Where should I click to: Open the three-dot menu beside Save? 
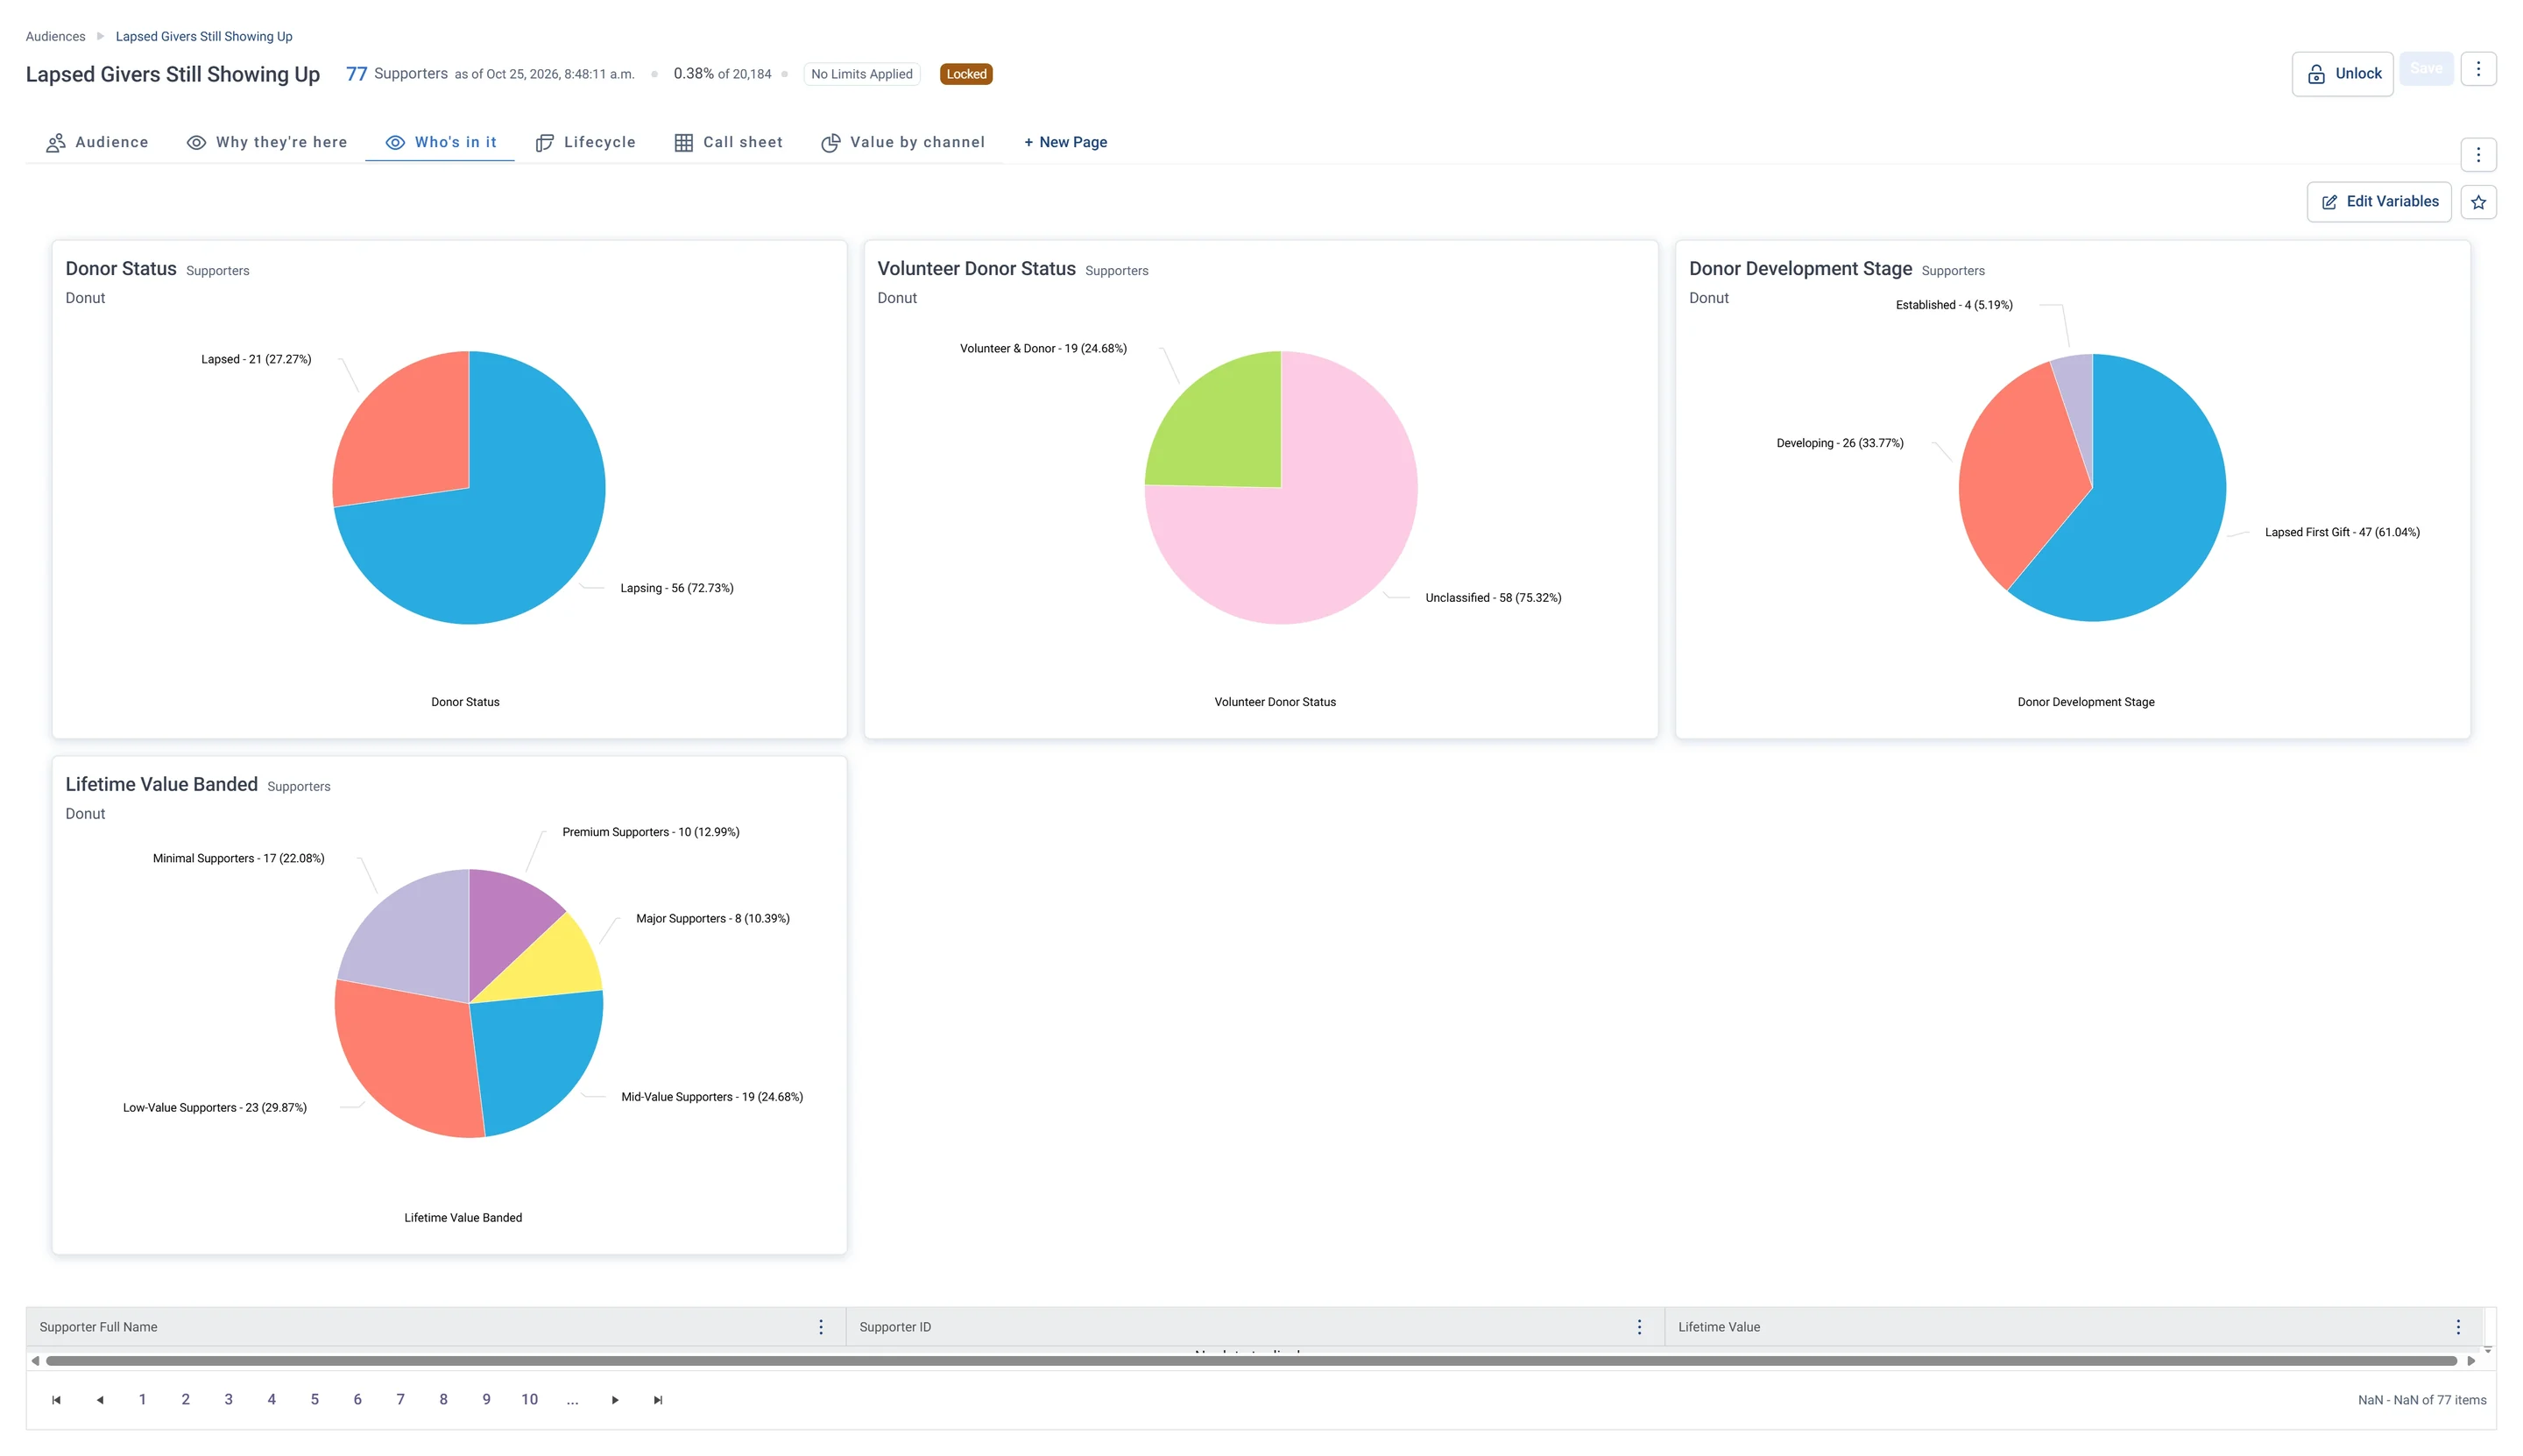2477,69
